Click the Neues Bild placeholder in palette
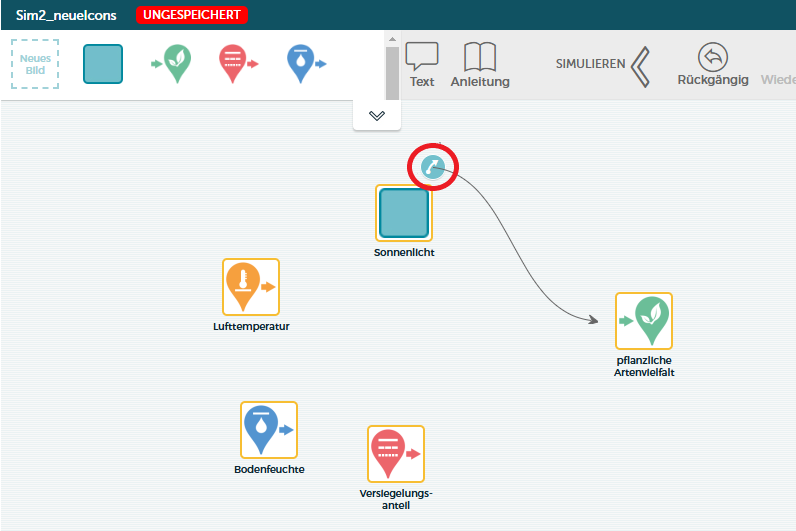This screenshot has height=531, width=796. tap(35, 64)
